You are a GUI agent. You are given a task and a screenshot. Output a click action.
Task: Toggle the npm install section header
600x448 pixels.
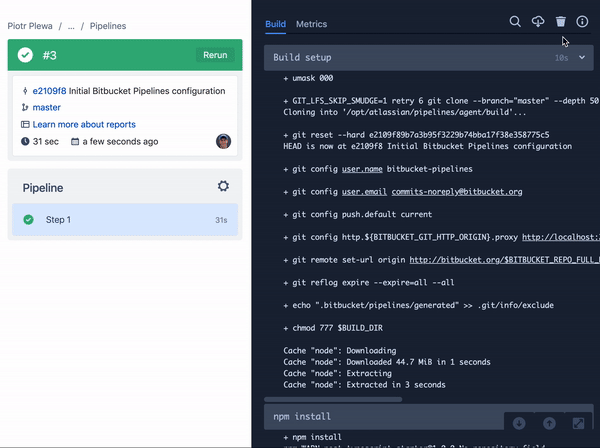[x=380, y=415]
